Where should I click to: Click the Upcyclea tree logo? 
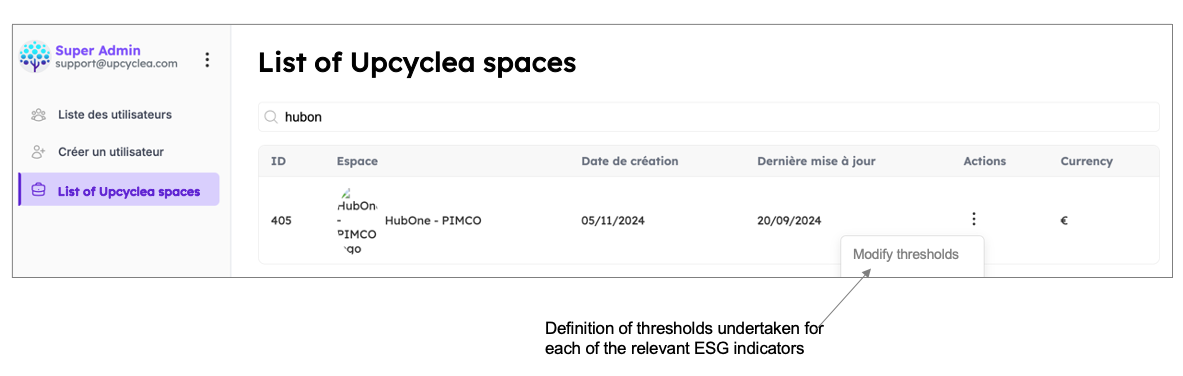click(x=35, y=58)
